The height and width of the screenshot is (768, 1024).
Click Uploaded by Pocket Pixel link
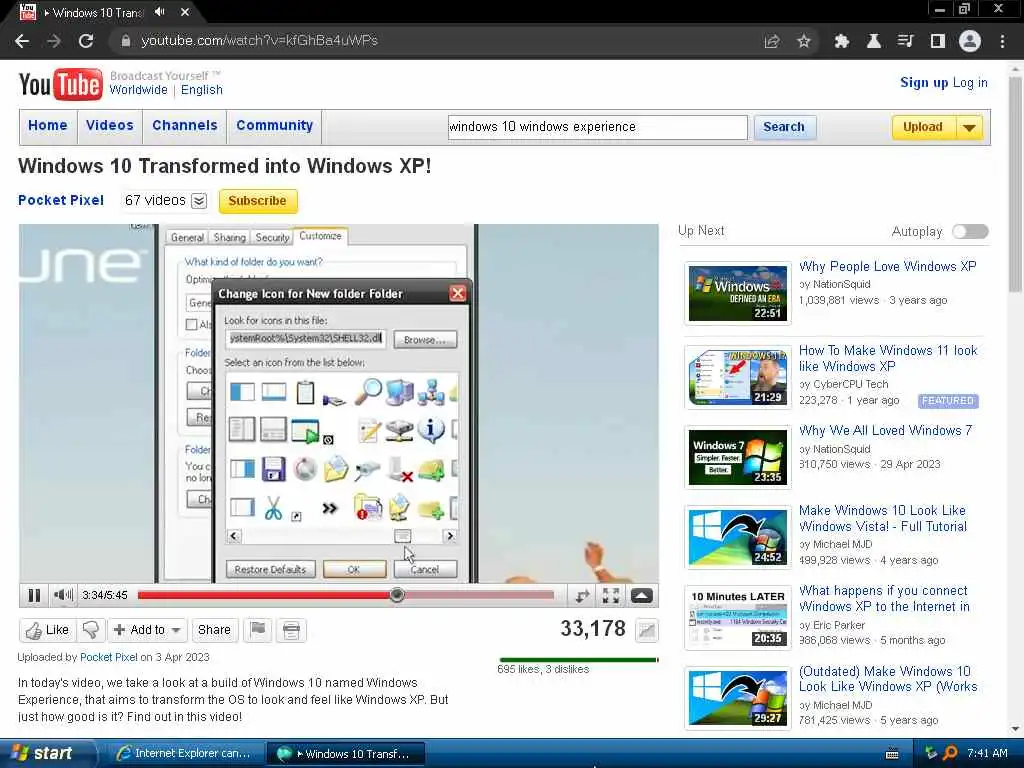pyautogui.click(x=108, y=658)
